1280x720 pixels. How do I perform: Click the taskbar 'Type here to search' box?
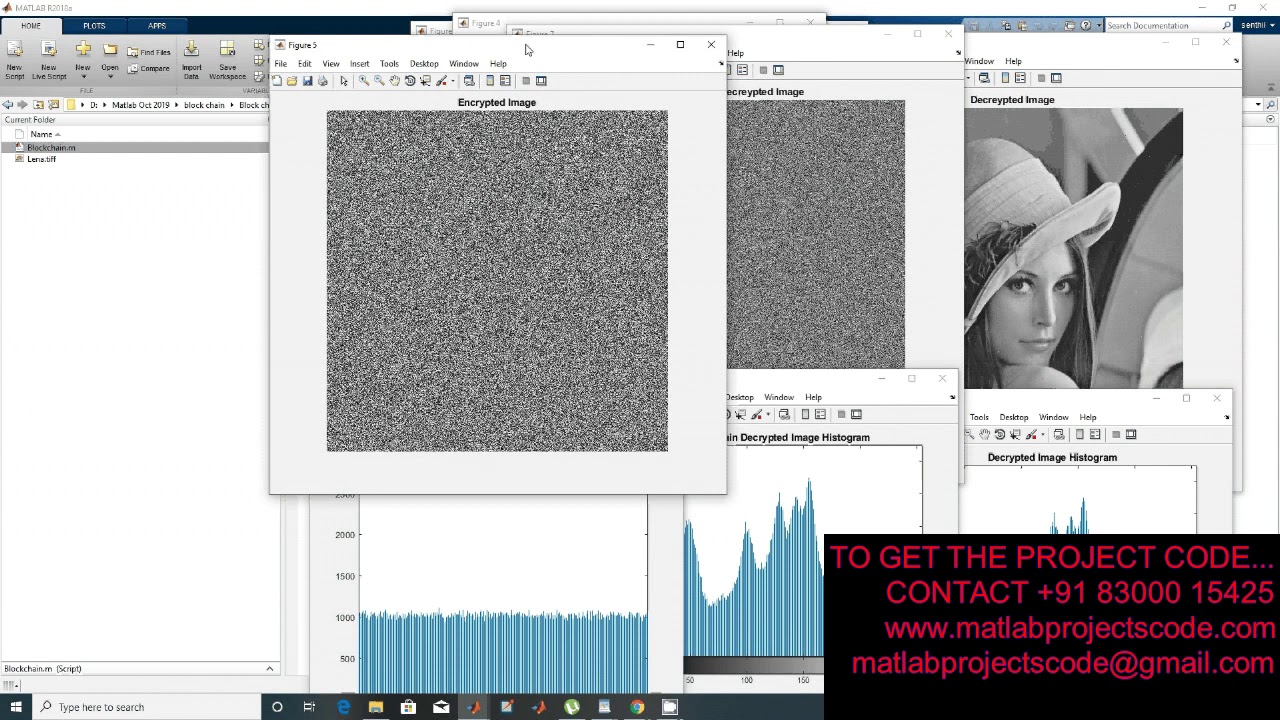tap(147, 707)
